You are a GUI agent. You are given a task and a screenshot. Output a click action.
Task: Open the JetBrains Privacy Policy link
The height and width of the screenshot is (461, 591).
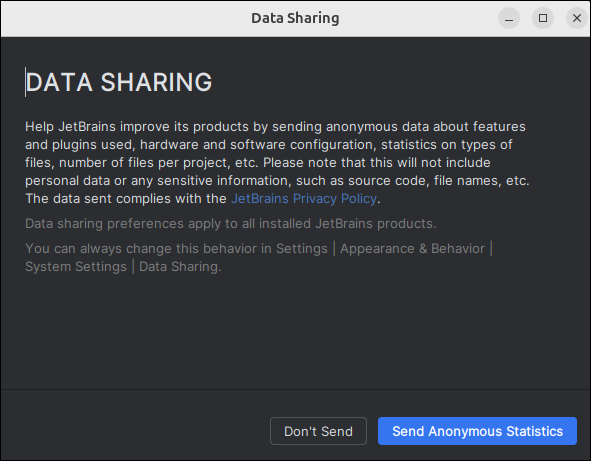pos(304,199)
